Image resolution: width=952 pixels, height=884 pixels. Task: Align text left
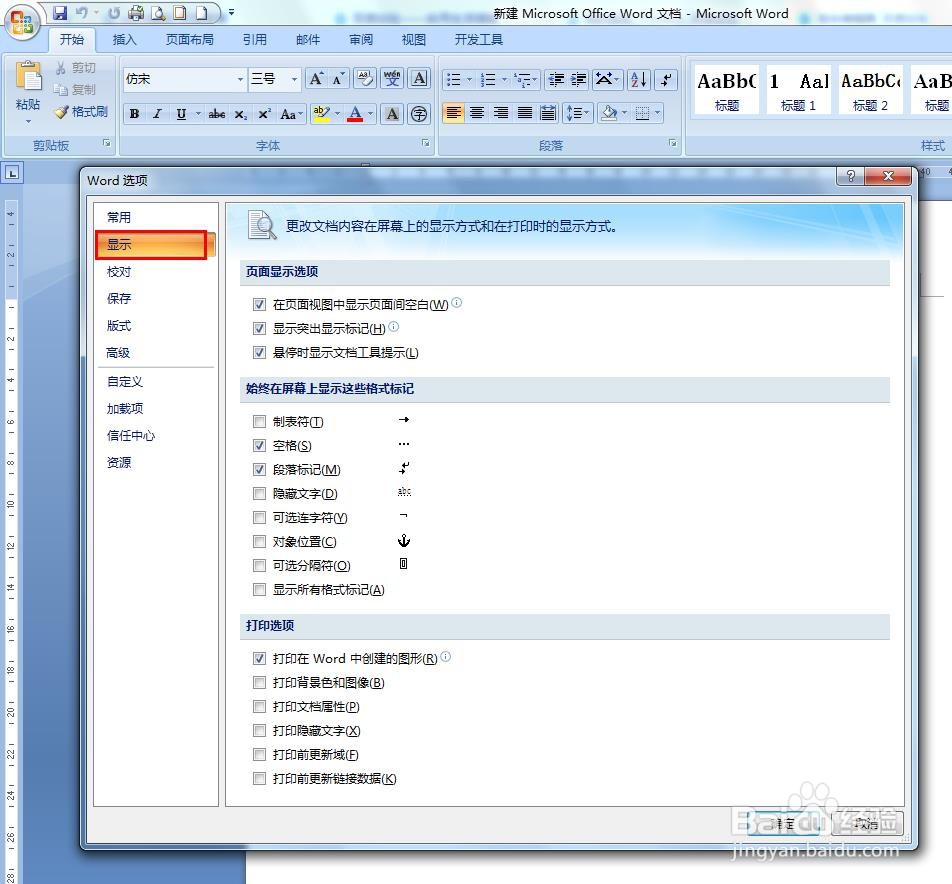[x=453, y=113]
